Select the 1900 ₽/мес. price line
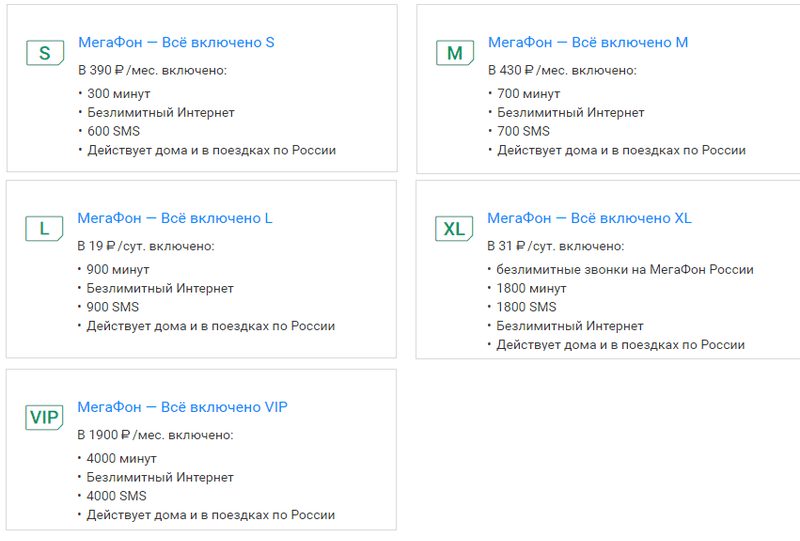The height and width of the screenshot is (541, 800). point(156,435)
